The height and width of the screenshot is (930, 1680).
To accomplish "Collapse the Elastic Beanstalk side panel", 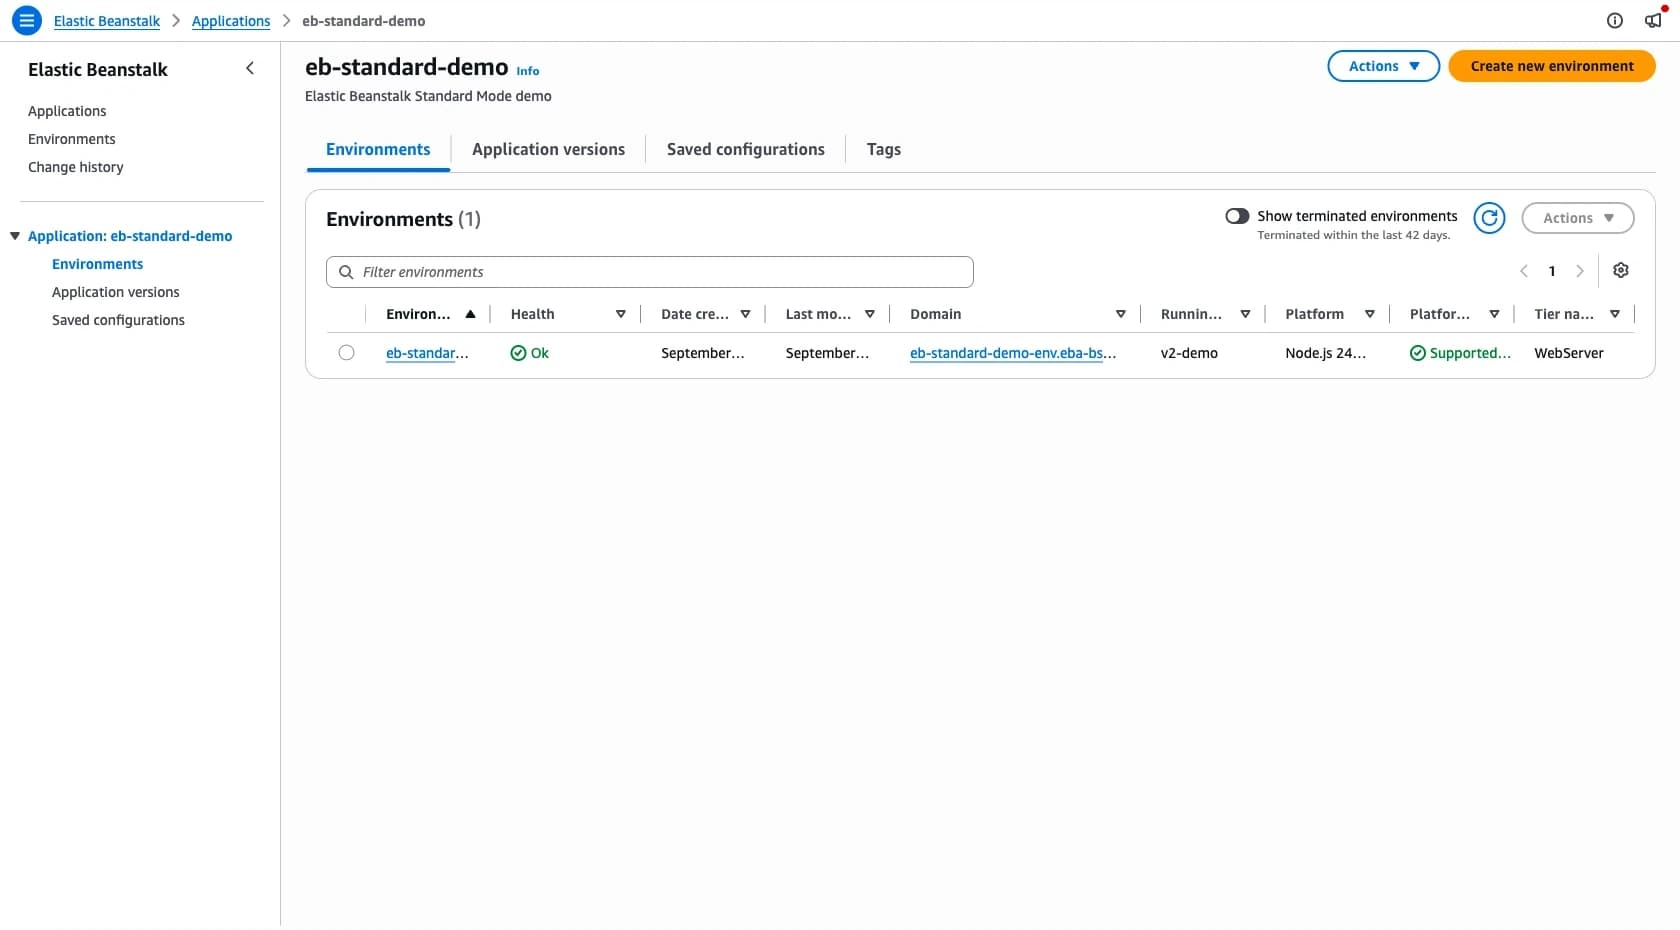I will [x=250, y=68].
